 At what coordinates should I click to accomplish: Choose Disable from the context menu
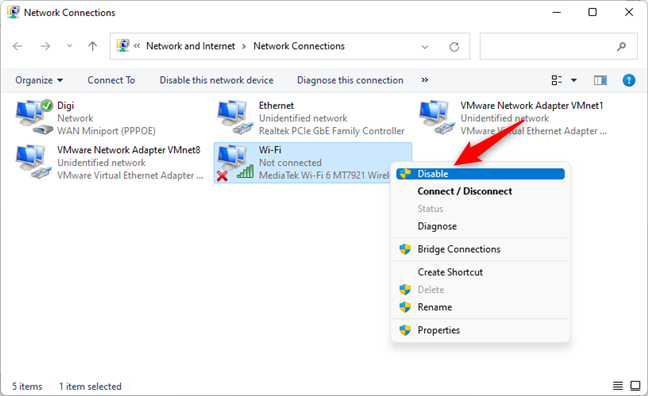(x=480, y=174)
